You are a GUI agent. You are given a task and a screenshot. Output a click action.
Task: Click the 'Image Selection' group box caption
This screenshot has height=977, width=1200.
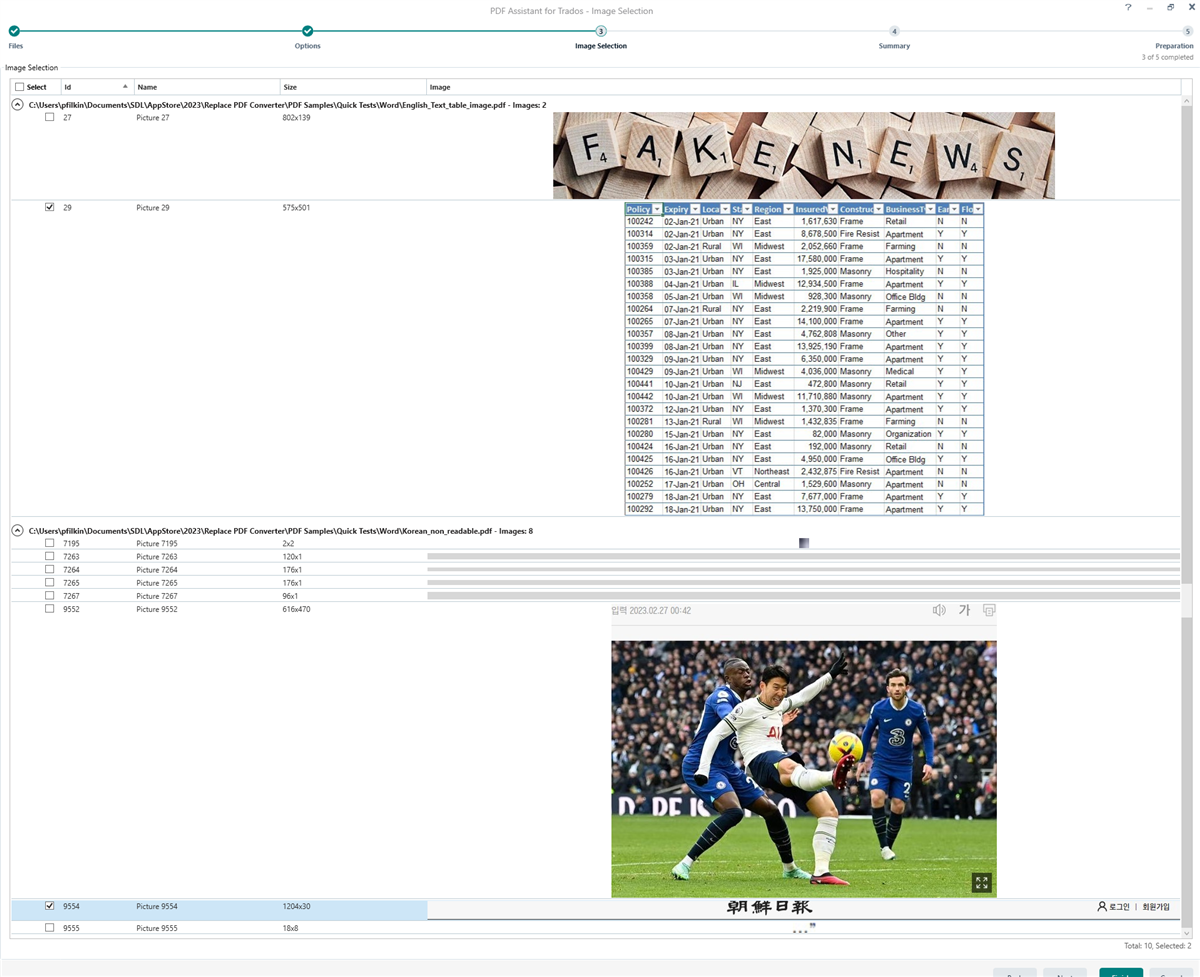click(x=31, y=68)
